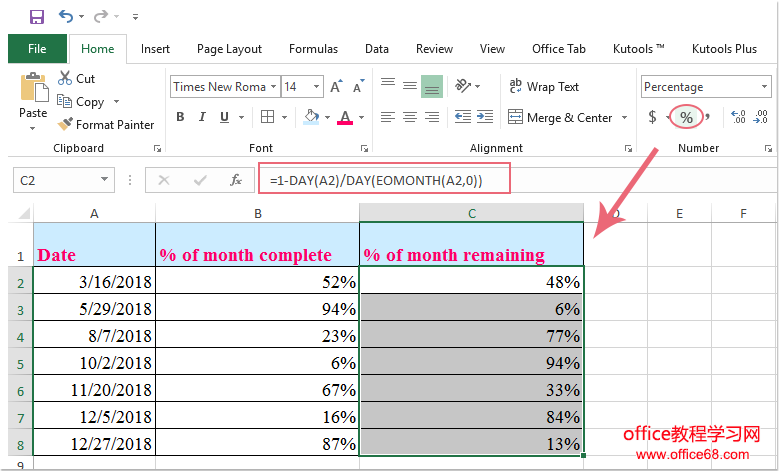Select the highlighted Bottom Align icon

click(x=432, y=86)
